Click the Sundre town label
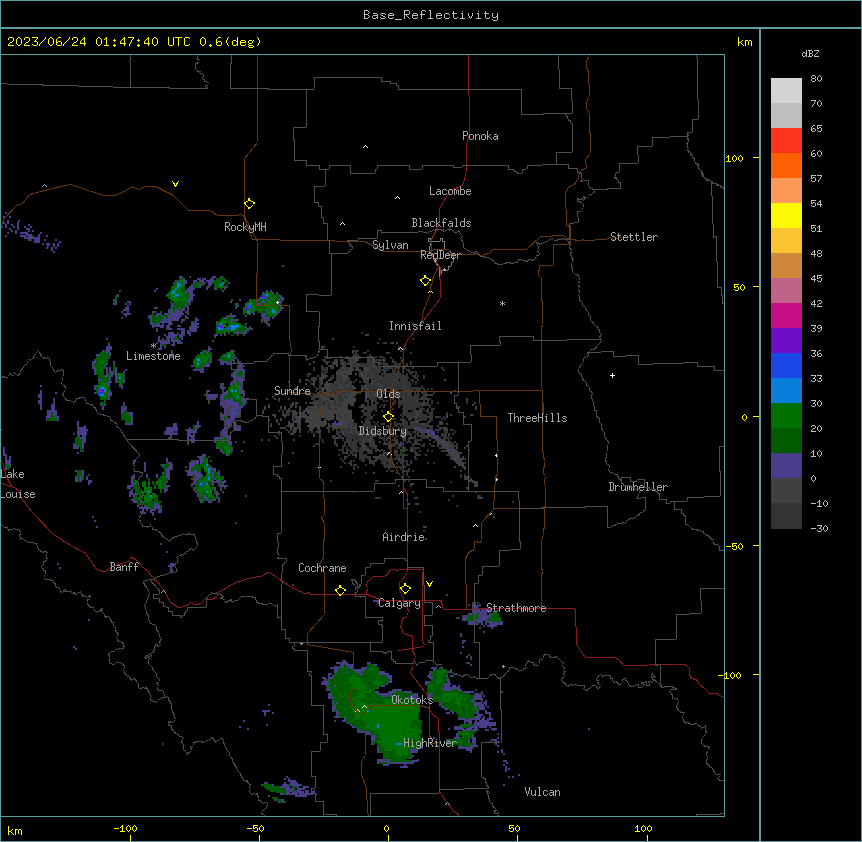Screen dimensions: 862x842 pyautogui.click(x=292, y=391)
